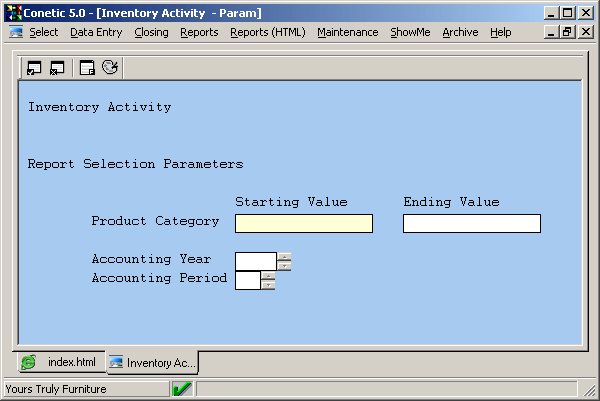Click the first toolbar icon with arrow
This screenshot has width=600, height=401.
[x=35, y=68]
